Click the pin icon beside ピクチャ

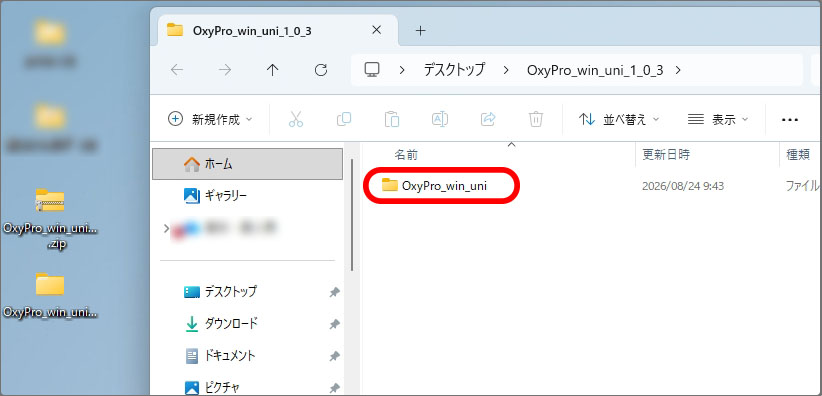tap(334, 388)
